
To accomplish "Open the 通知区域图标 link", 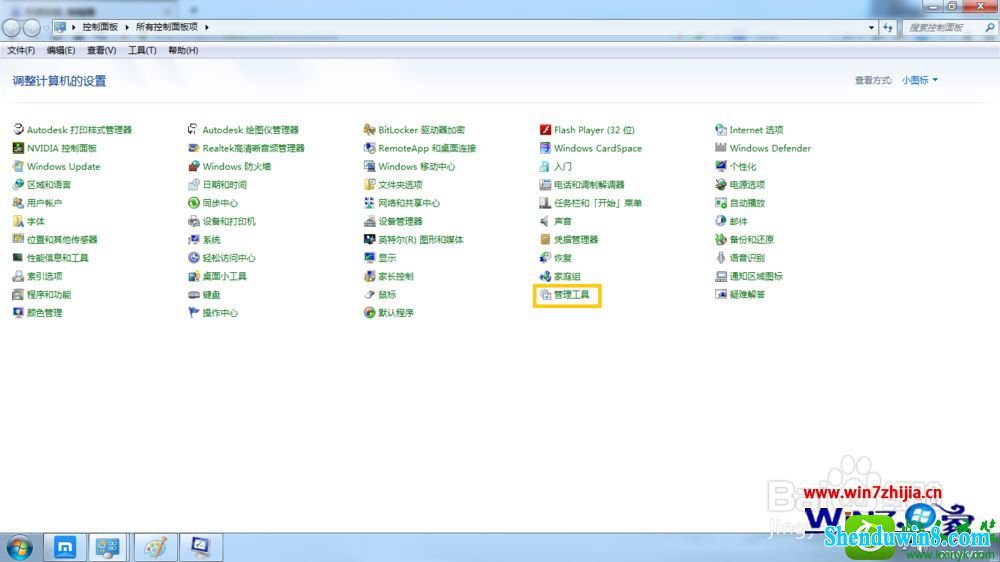I will tap(756, 276).
